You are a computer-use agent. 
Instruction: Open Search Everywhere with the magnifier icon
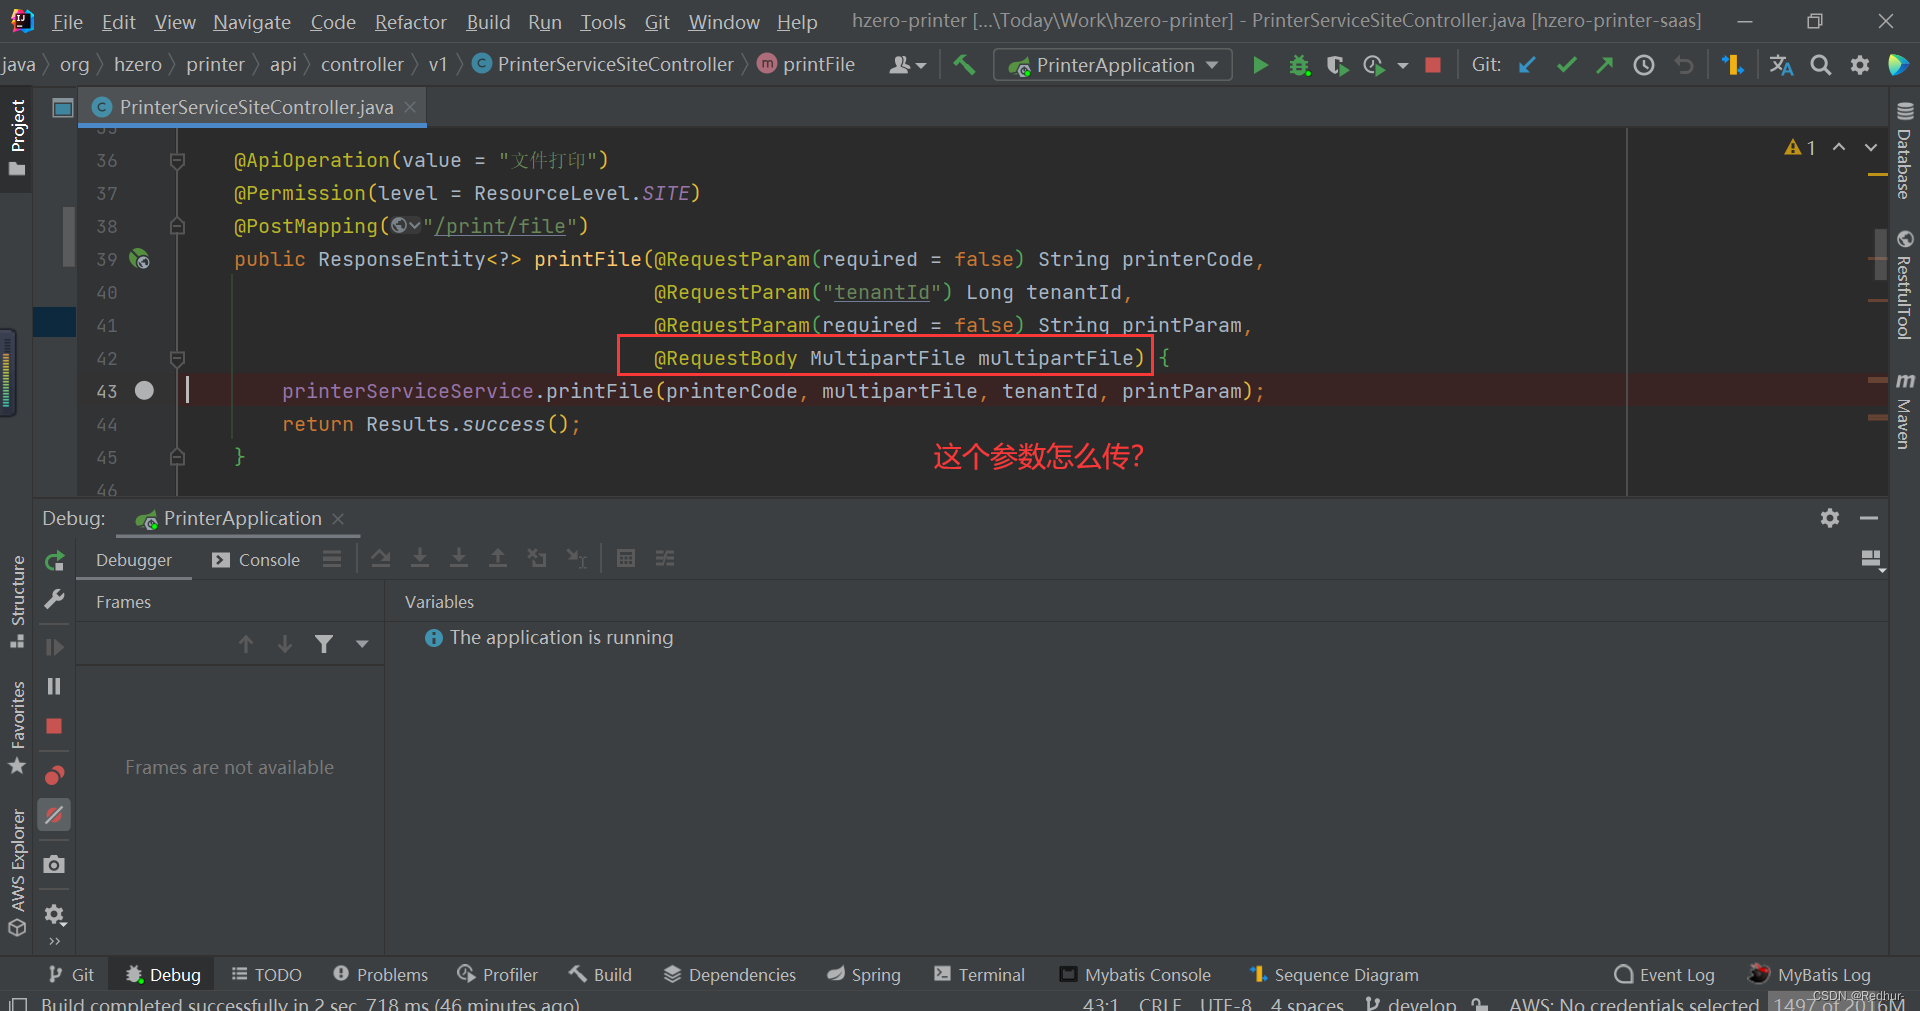click(1821, 65)
